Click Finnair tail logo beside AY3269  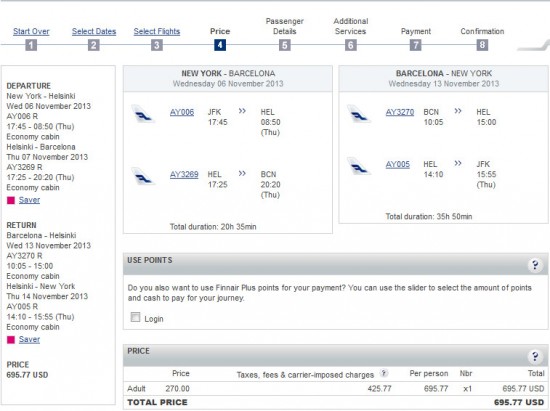click(x=143, y=176)
